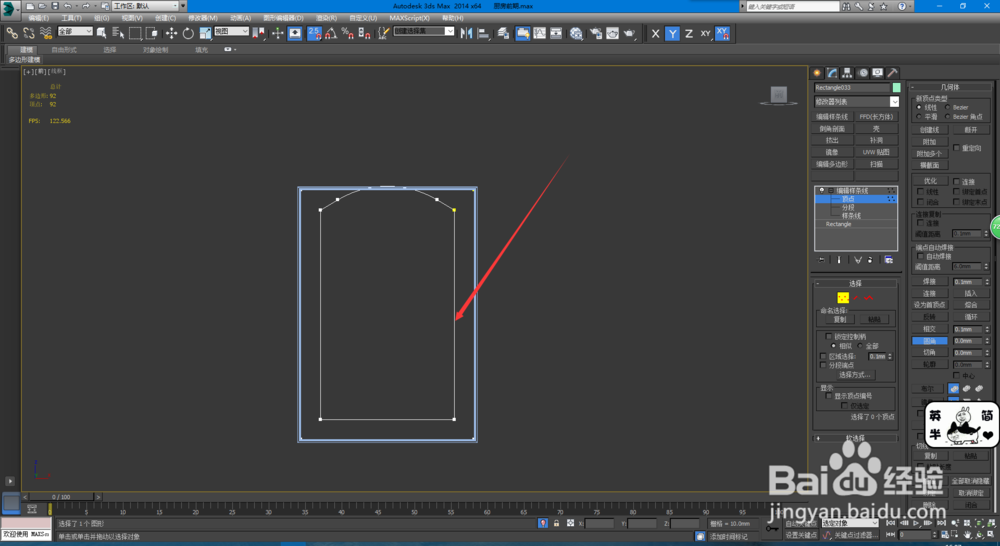Open the 修改器(M) menu
Screen dimensions: 1000x546
click(x=203, y=18)
